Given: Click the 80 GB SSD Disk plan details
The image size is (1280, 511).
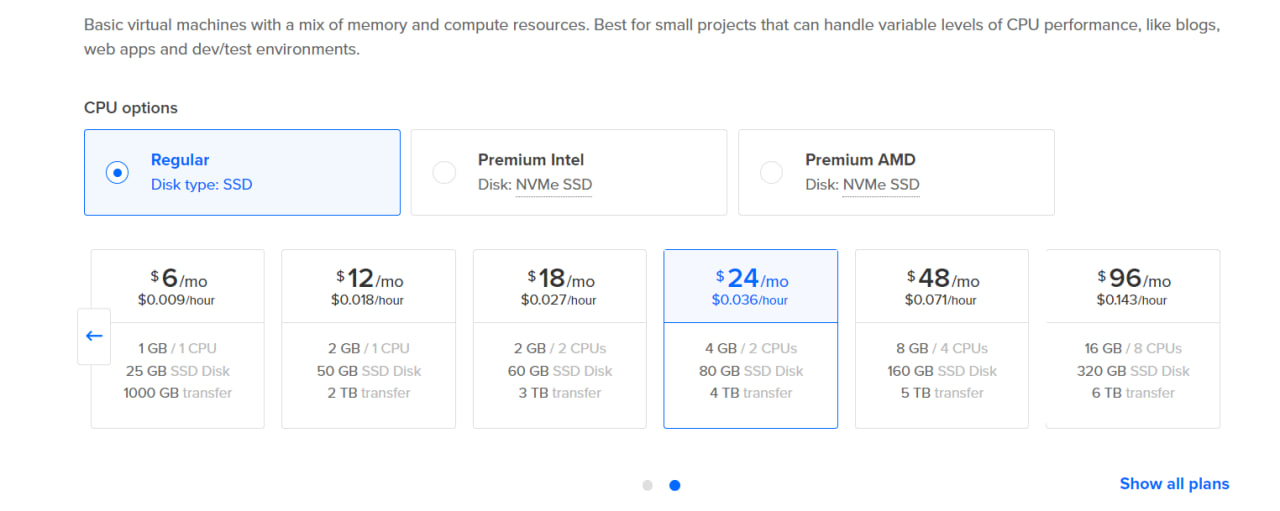Looking at the screenshot, I should [751, 371].
